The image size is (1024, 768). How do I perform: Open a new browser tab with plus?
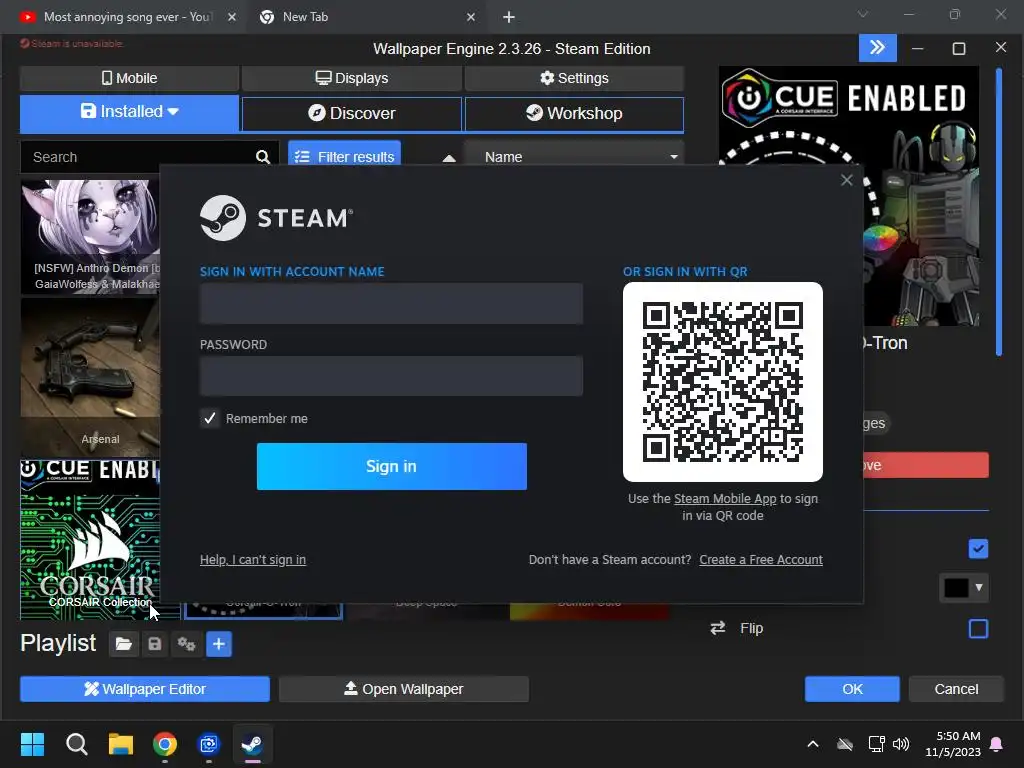click(509, 17)
